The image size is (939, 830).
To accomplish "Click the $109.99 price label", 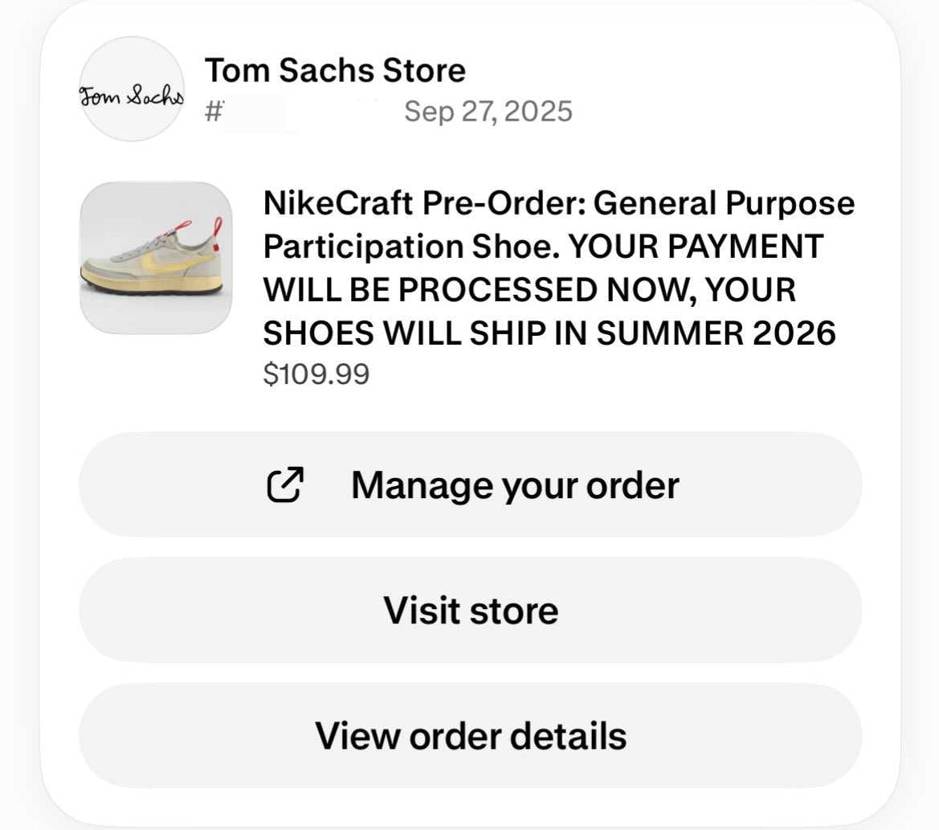I will tap(316, 374).
